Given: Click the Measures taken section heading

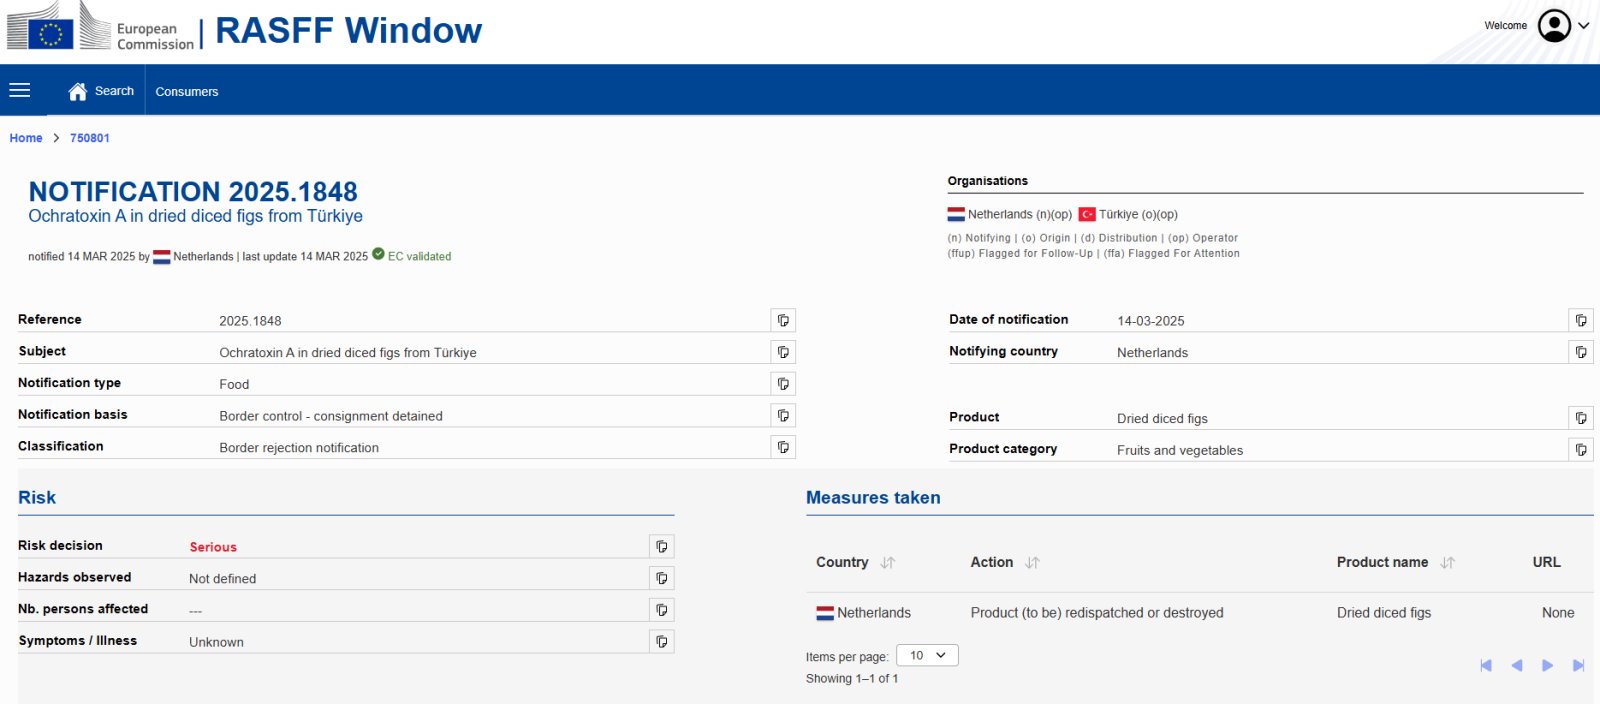Looking at the screenshot, I should click(873, 498).
